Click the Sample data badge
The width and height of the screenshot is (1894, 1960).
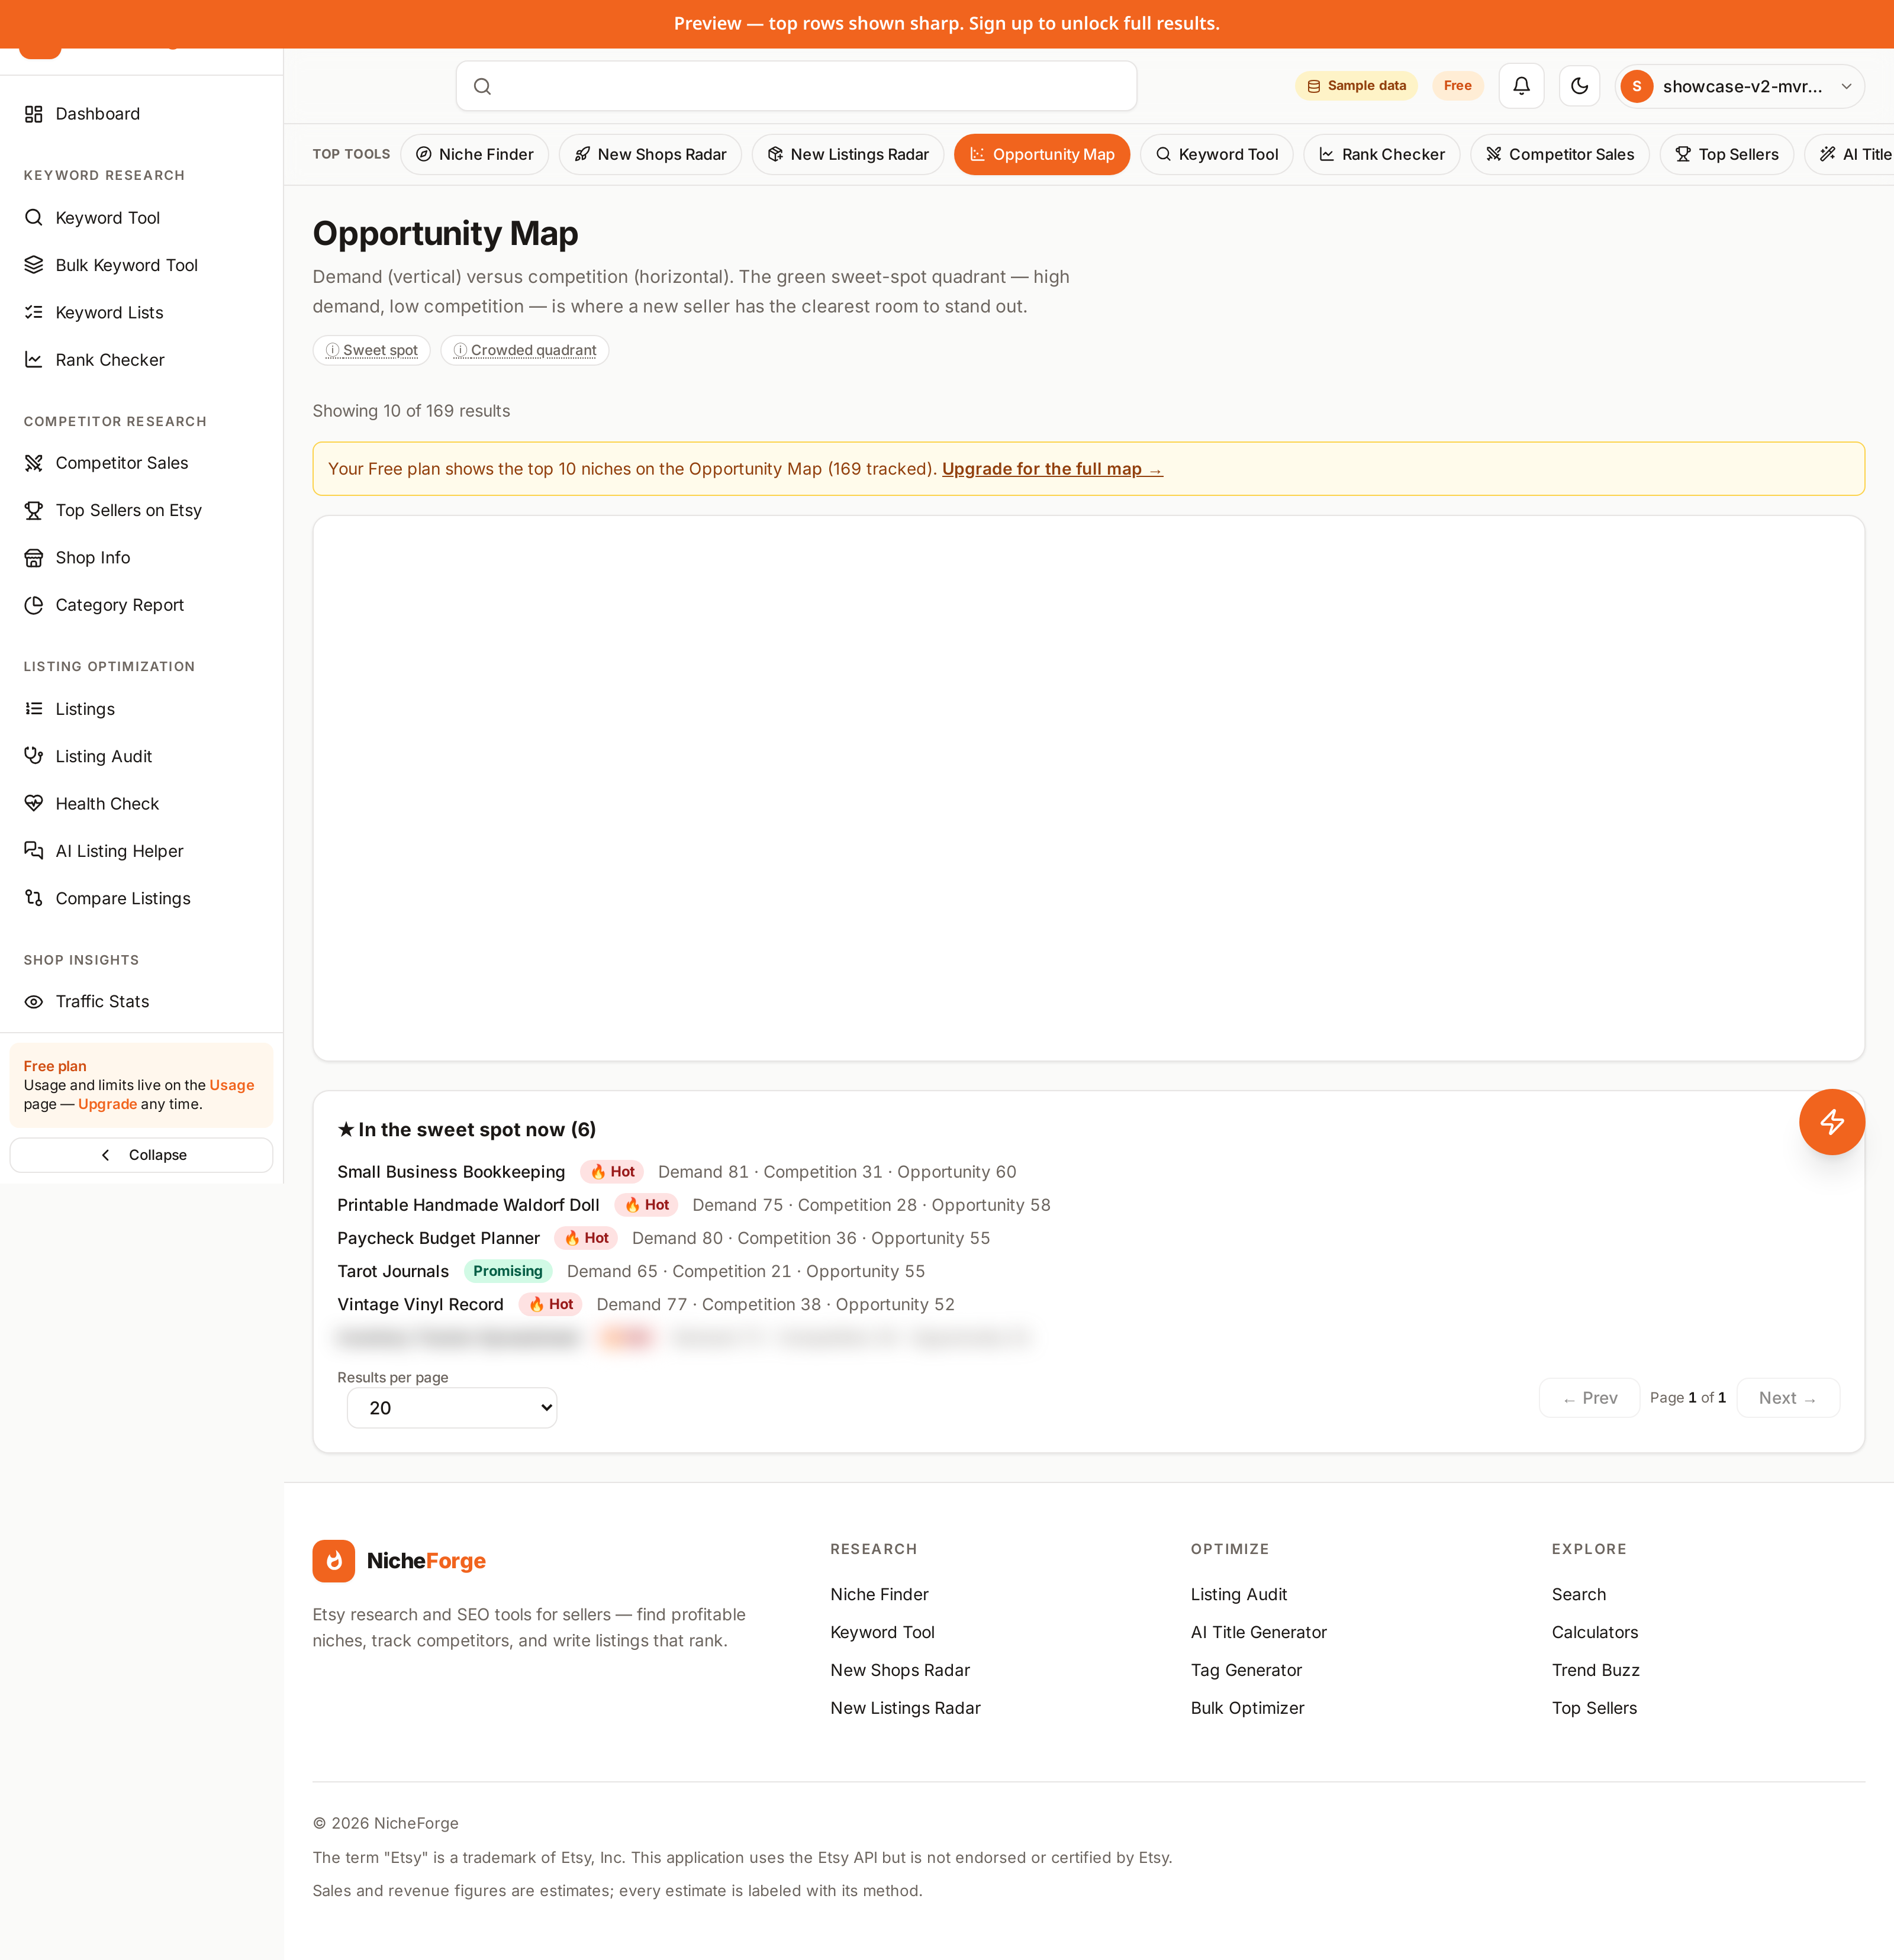(1356, 86)
